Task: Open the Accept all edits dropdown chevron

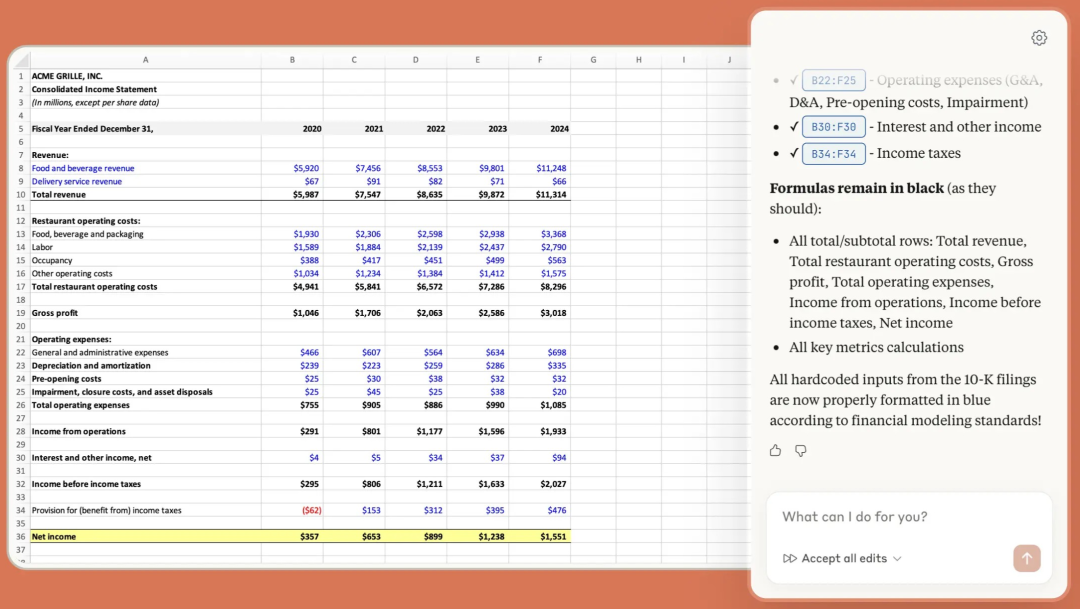Action: pos(897,559)
